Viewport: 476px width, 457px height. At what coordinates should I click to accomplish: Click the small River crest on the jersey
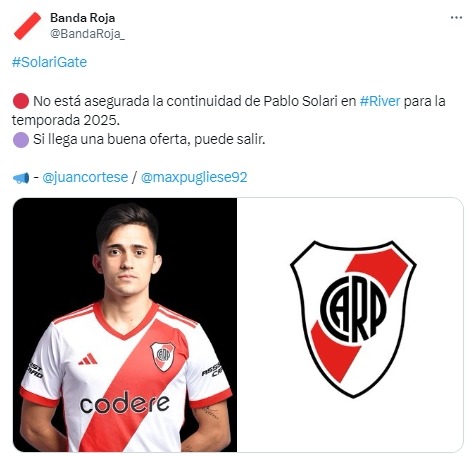coord(163,356)
